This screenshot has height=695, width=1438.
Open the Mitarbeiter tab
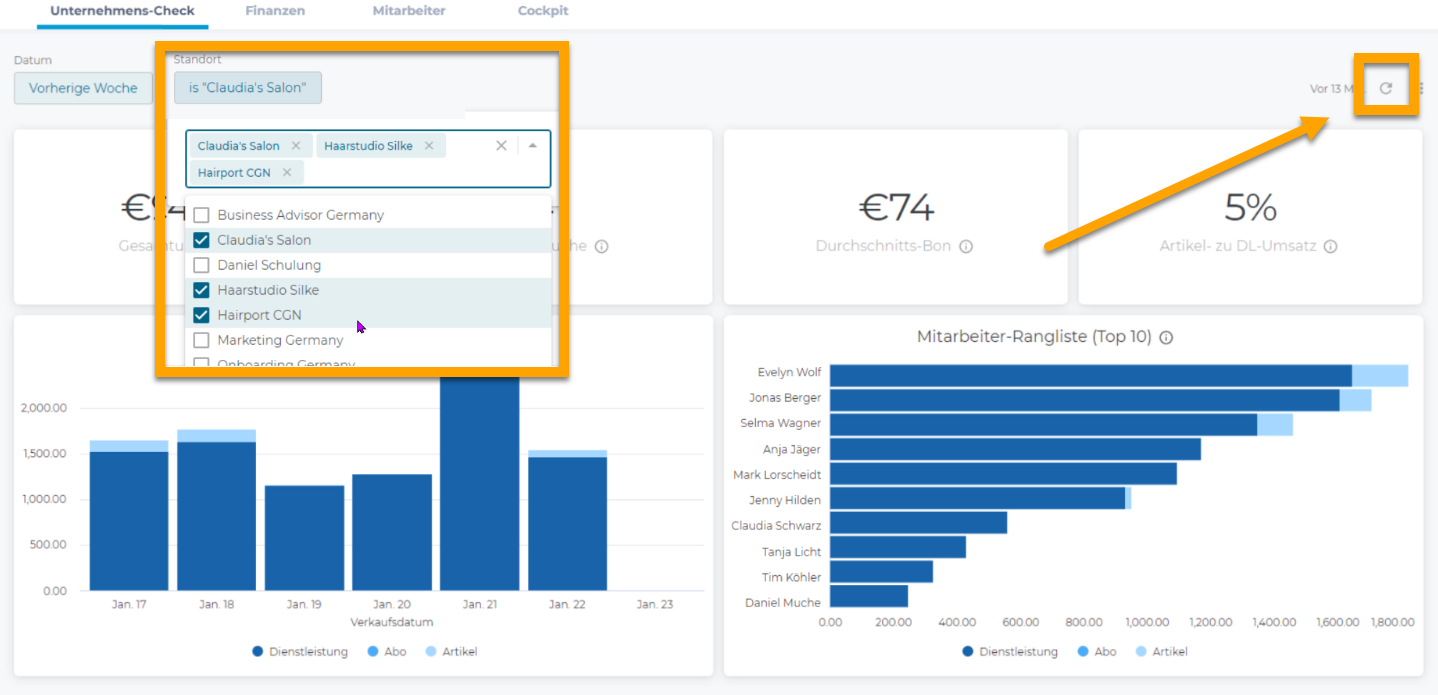pos(408,11)
